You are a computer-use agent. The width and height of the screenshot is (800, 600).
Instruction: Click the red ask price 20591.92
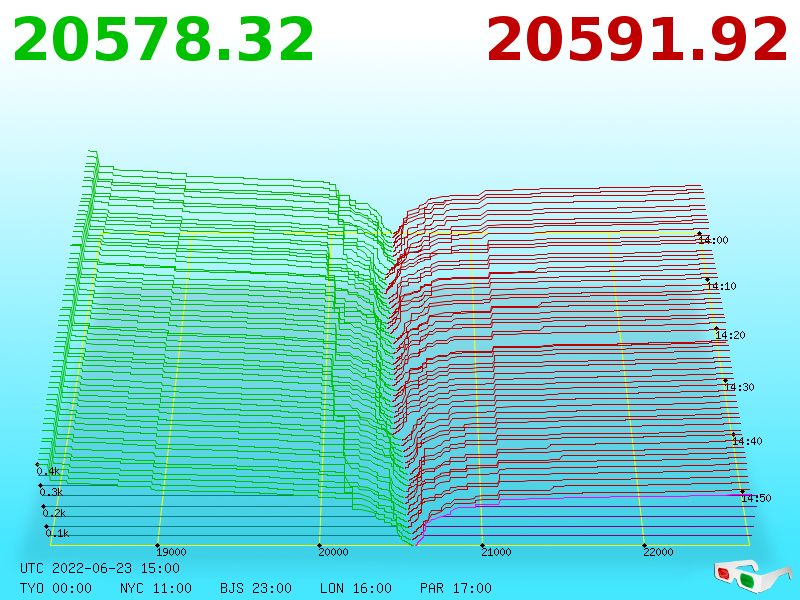tap(637, 40)
